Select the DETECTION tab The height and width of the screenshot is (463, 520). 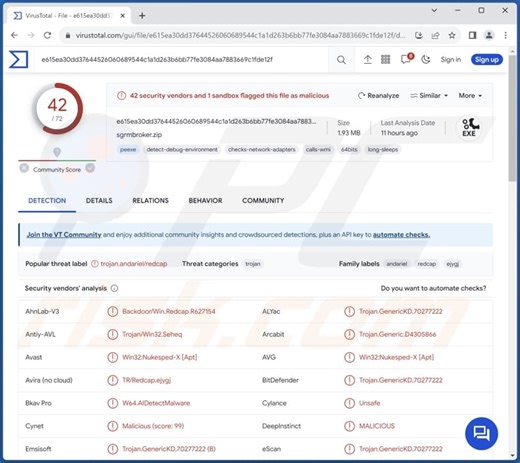point(47,201)
